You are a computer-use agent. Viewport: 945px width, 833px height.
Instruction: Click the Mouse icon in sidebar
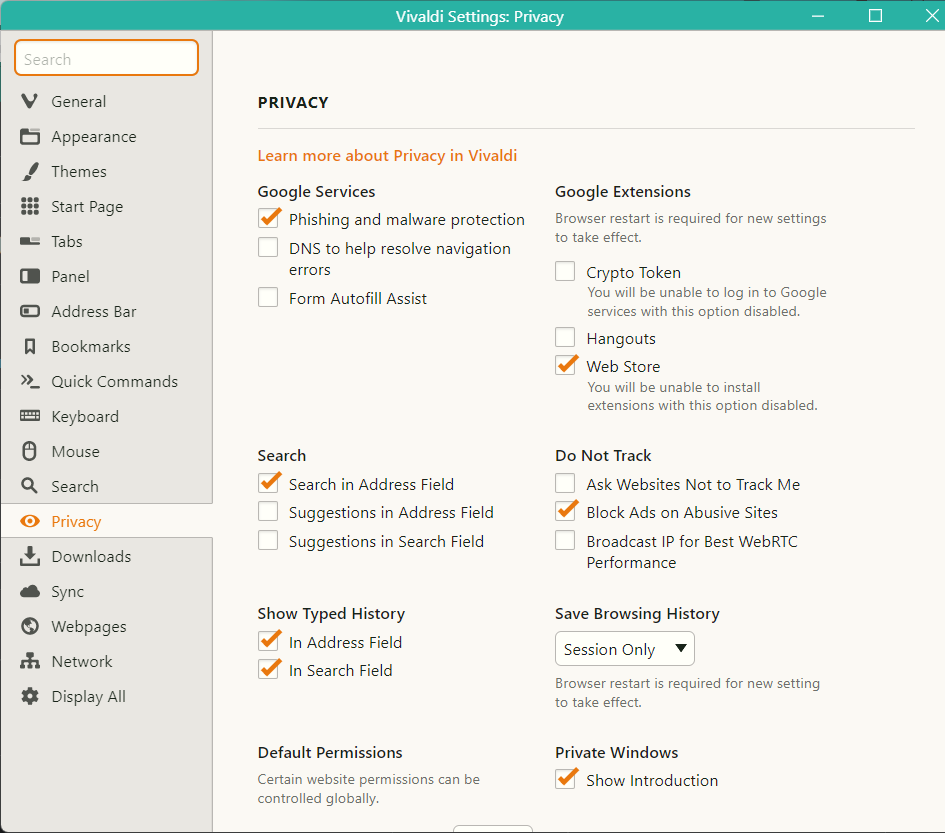[x=30, y=452]
